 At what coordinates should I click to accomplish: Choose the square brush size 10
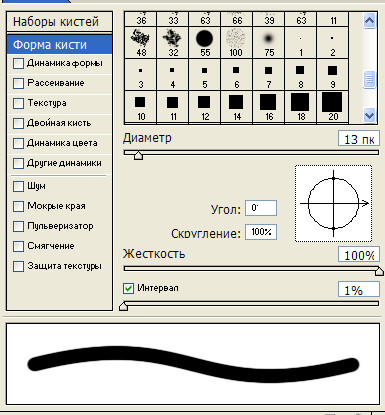pos(140,107)
